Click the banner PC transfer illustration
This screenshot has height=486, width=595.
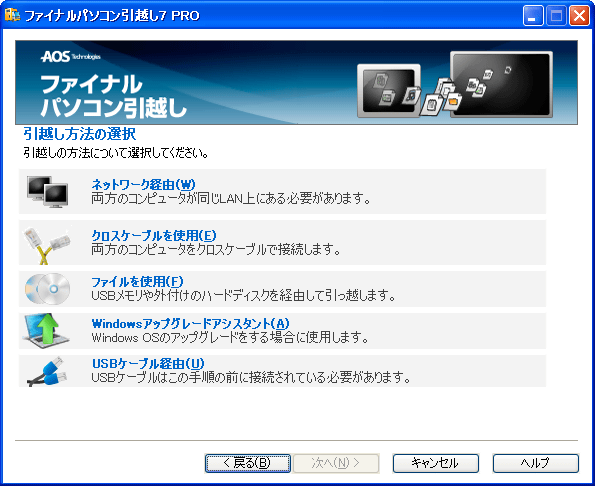click(455, 85)
